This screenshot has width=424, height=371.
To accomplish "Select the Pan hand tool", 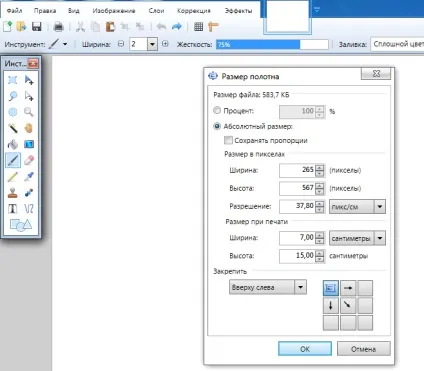I will point(29,128).
